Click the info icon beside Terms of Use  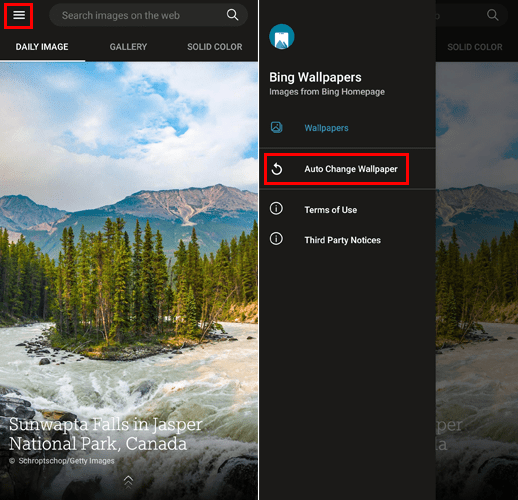click(276, 209)
